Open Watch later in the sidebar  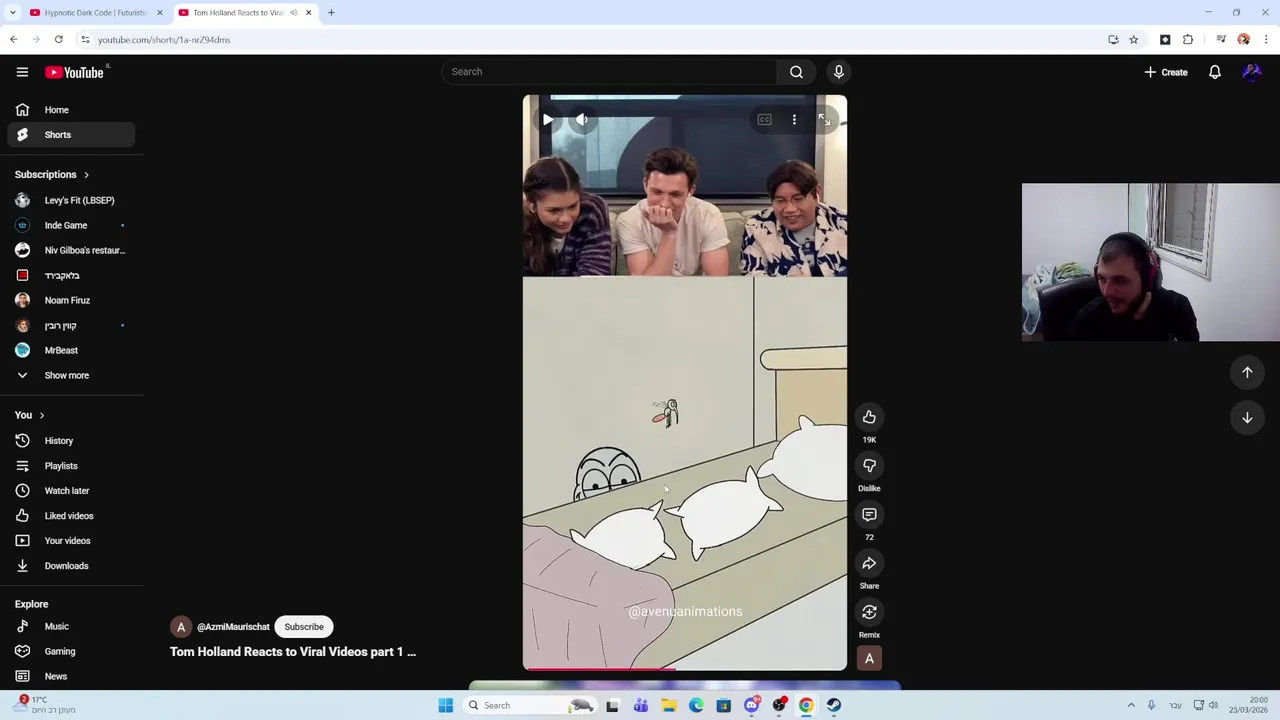tap(71, 491)
